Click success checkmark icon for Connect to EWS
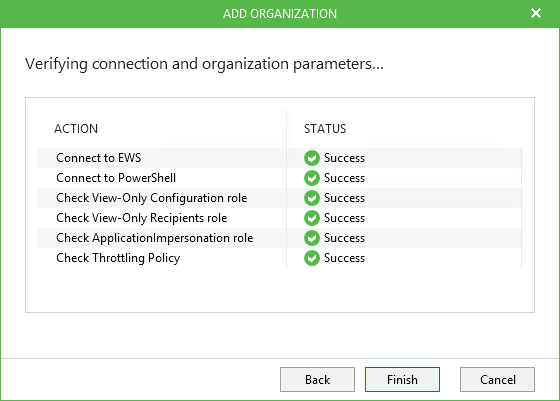Screen dimensions: 560x401 point(312,158)
